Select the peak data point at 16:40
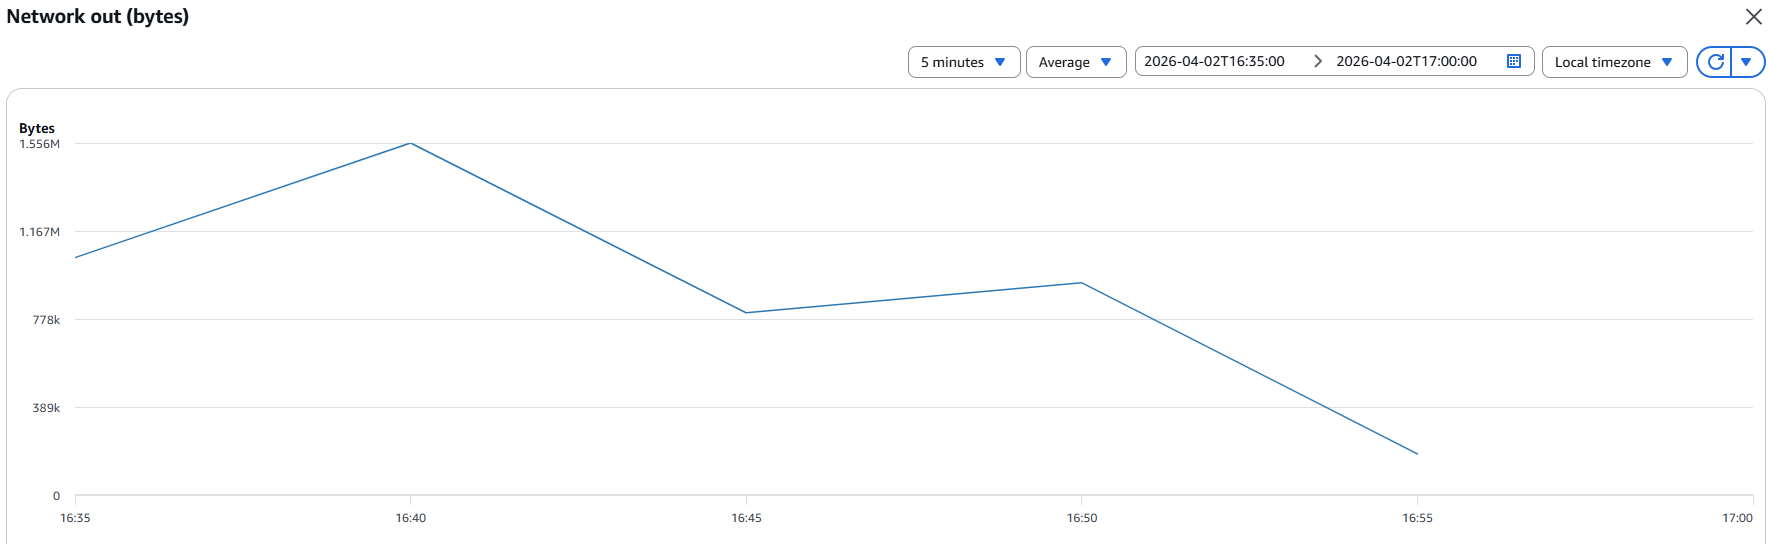 411,144
